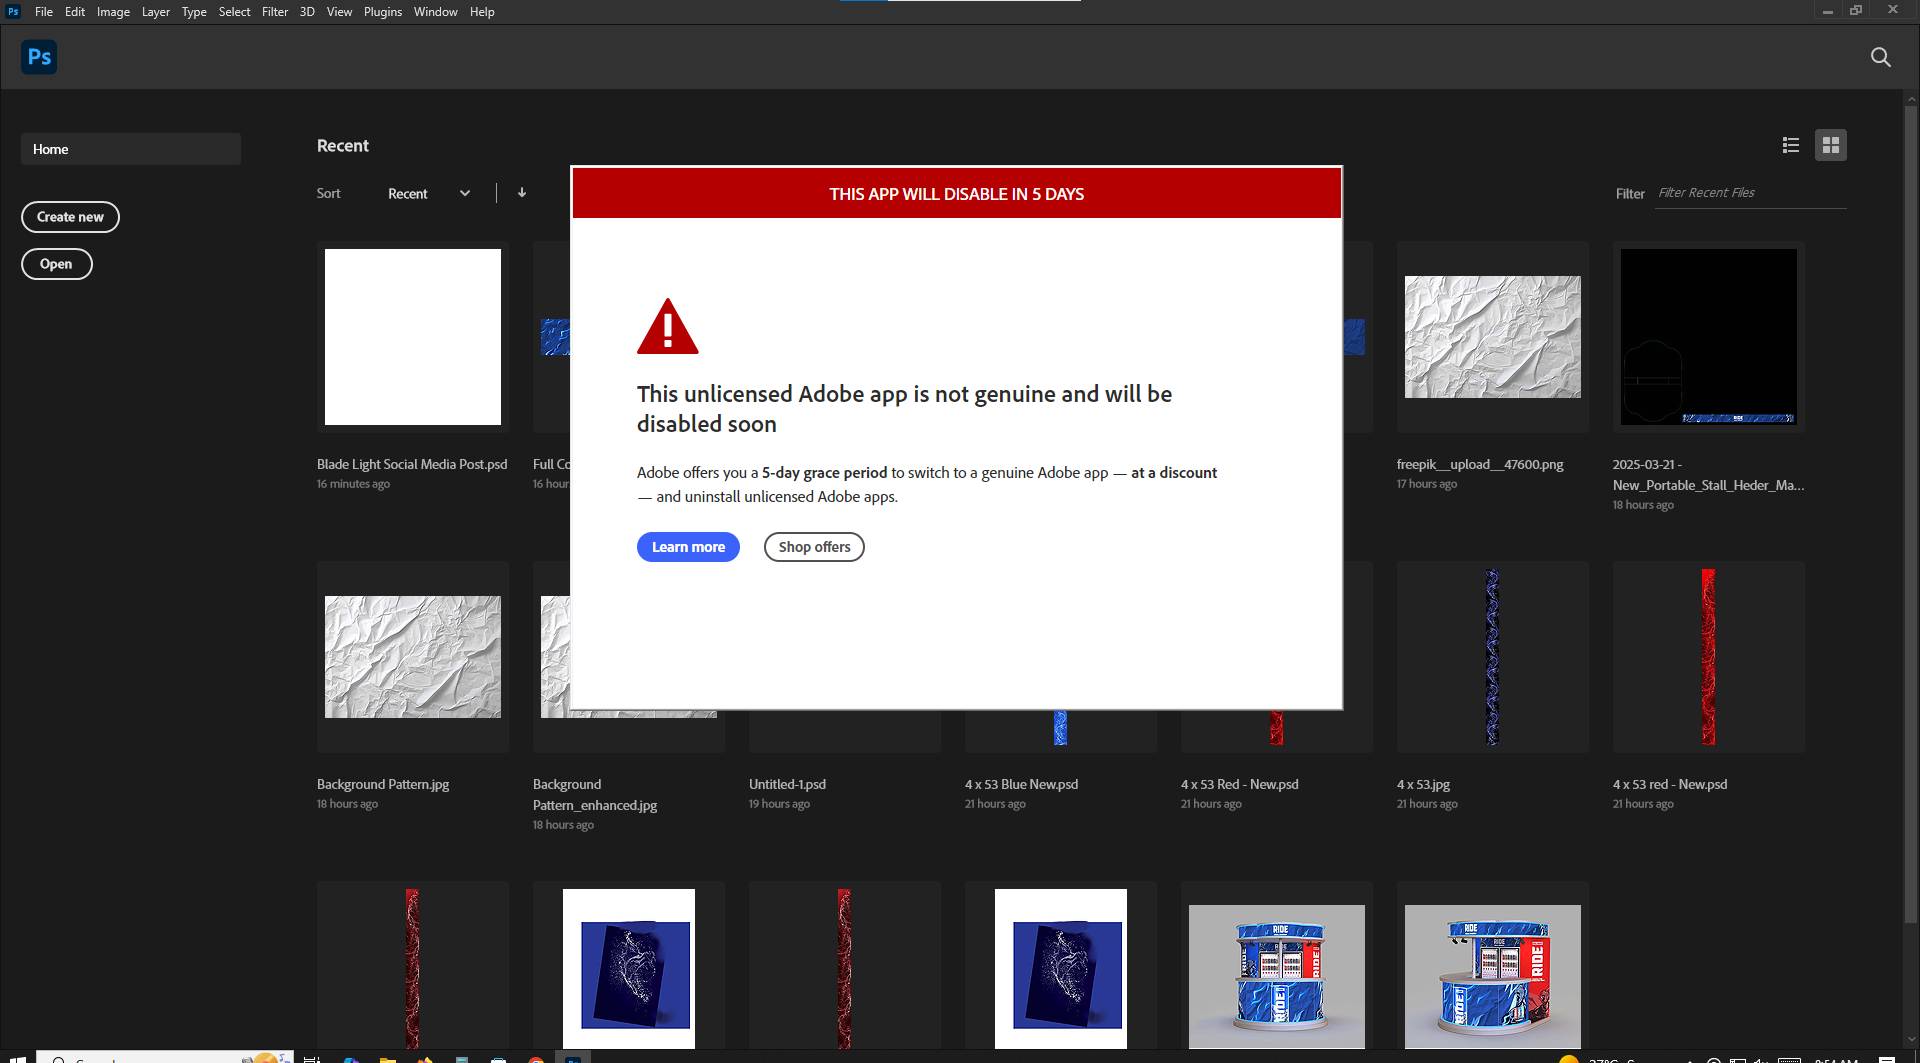Image resolution: width=1920 pixels, height=1063 pixels.
Task: Open the Layer menu
Action: click(155, 12)
